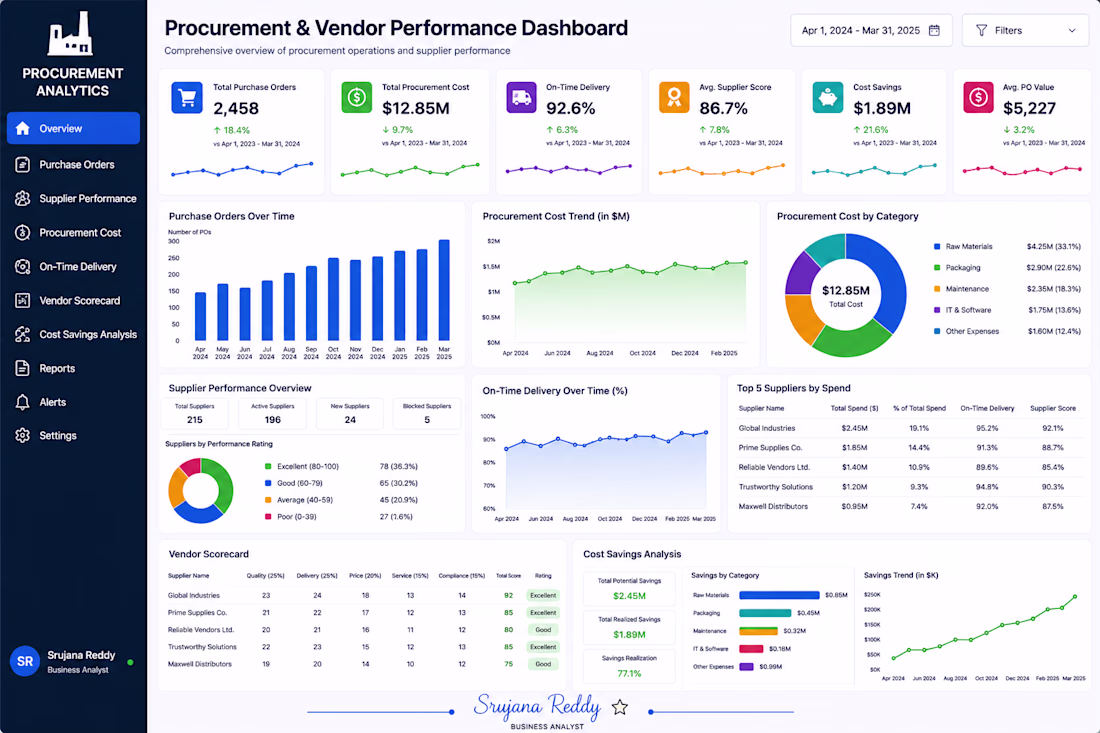Click Good rating badge for Reliable Vendors Ltd.

pyautogui.click(x=543, y=630)
